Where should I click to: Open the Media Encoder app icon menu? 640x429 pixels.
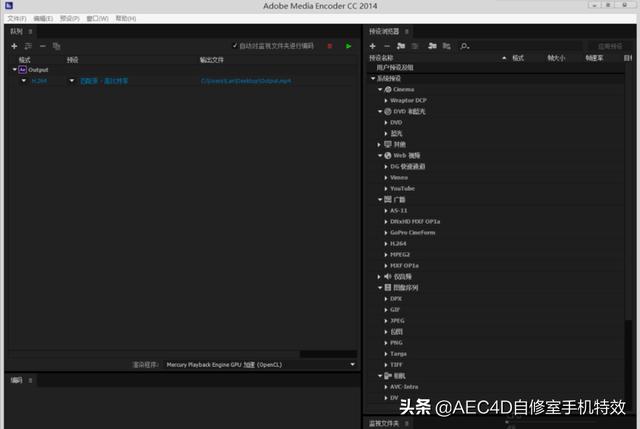click(9, 6)
